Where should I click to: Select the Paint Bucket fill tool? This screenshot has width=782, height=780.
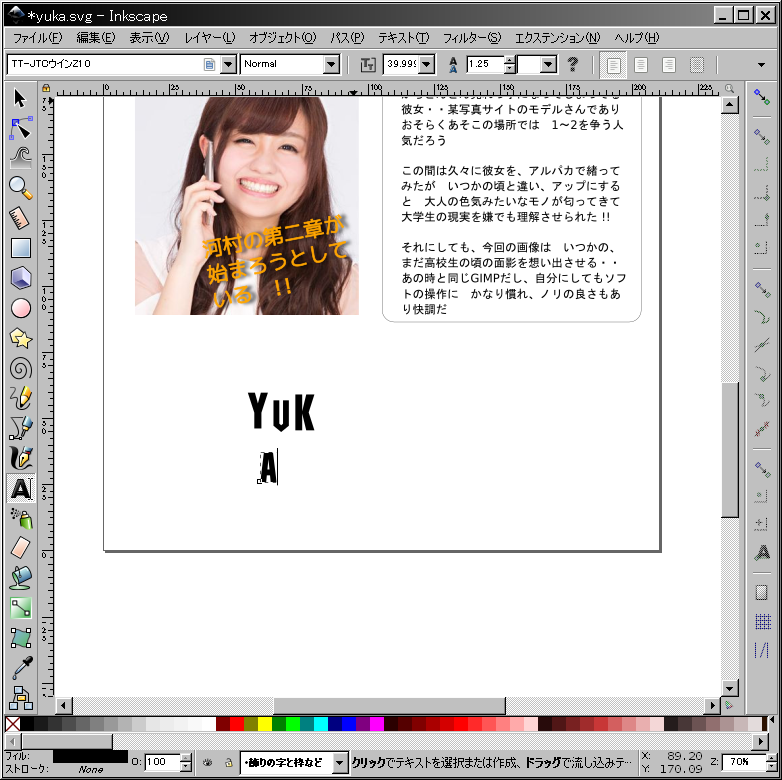tap(20, 578)
